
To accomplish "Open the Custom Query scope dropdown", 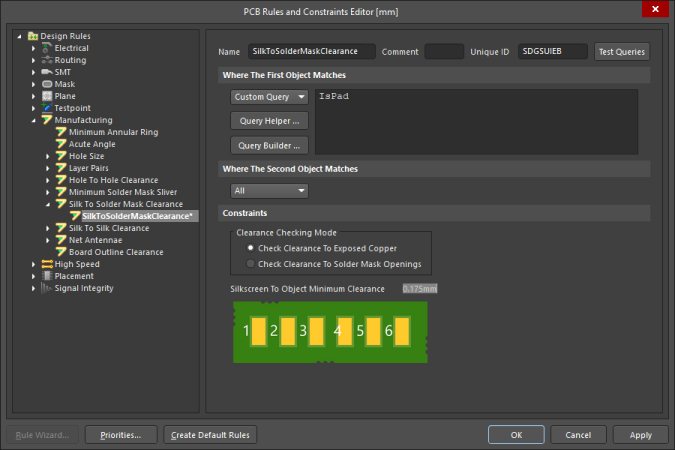I will pyautogui.click(x=269, y=97).
